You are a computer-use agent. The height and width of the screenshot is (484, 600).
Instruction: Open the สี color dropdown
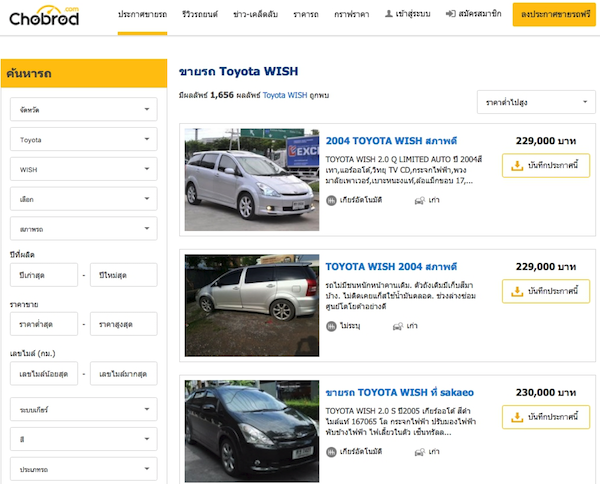84,439
